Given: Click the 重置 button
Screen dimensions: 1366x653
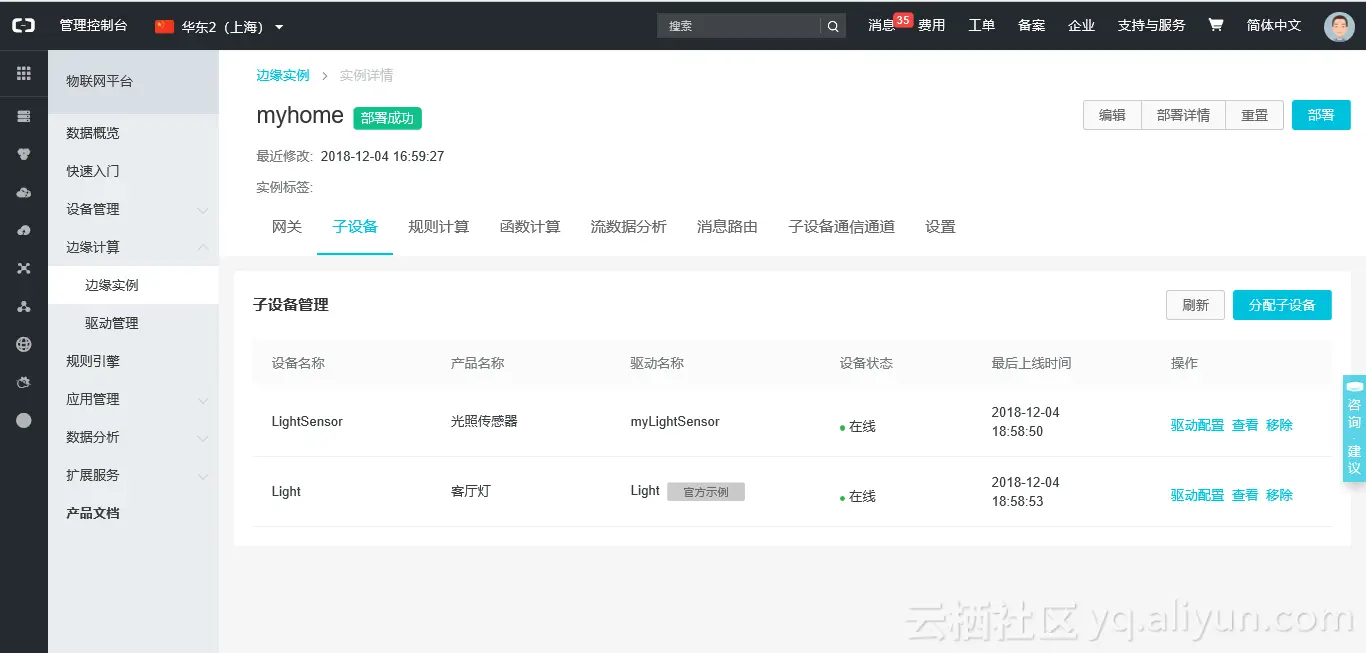Looking at the screenshot, I should click(x=1255, y=115).
